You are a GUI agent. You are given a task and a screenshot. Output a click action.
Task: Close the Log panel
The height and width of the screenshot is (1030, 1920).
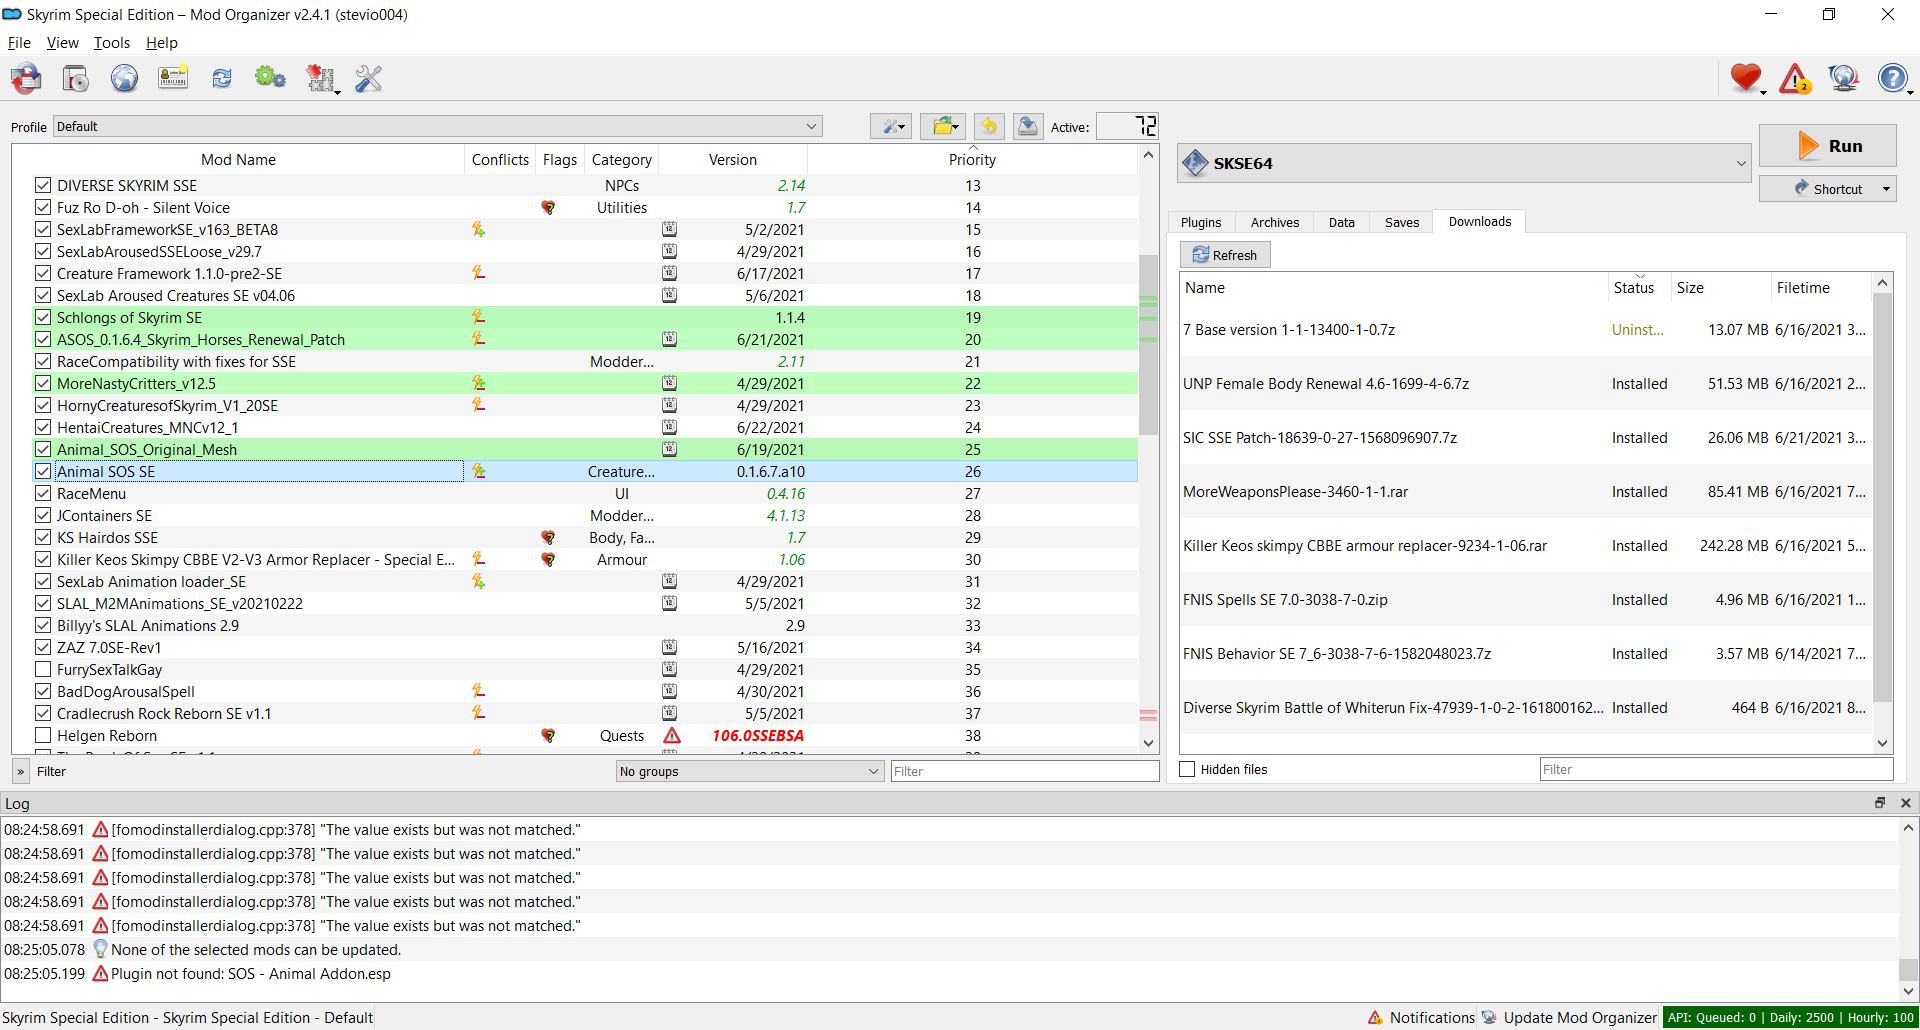pyautogui.click(x=1906, y=803)
